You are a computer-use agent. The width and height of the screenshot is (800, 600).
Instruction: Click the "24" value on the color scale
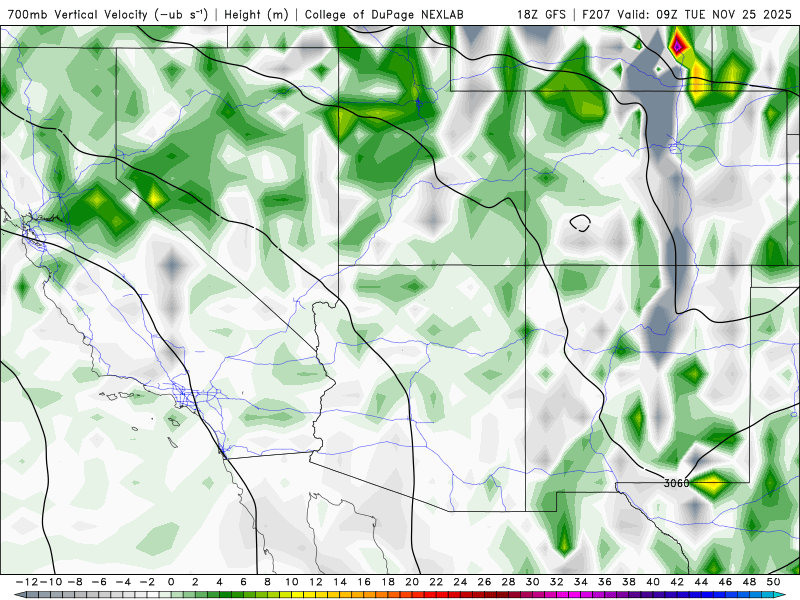click(x=460, y=582)
